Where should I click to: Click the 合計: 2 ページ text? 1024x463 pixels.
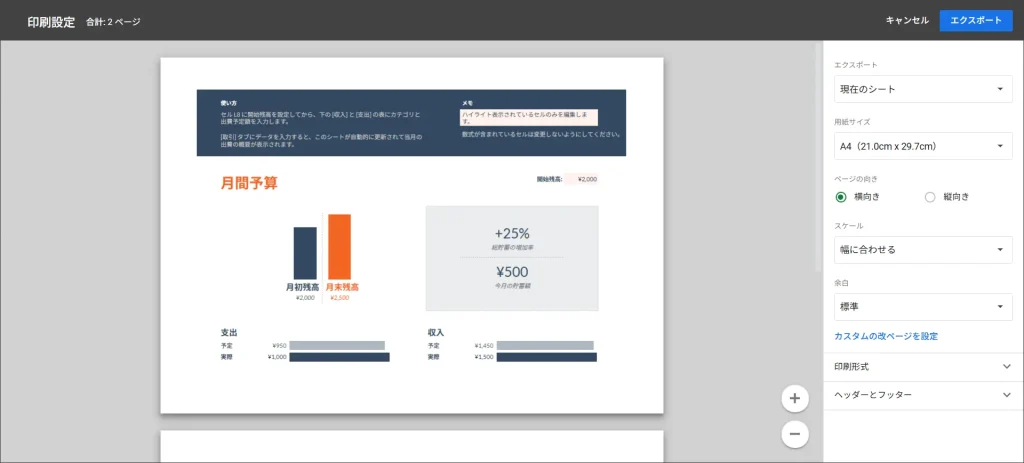tap(113, 22)
